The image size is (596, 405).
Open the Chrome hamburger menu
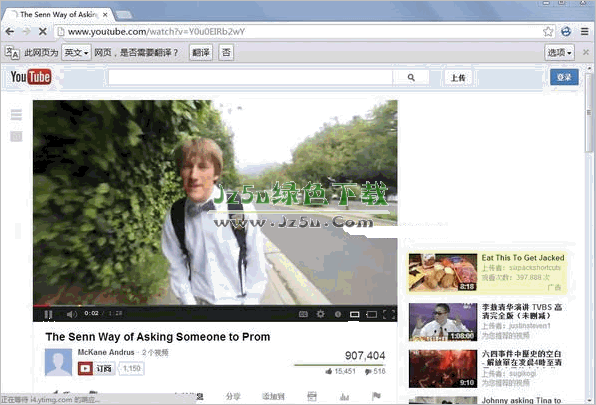tap(585, 32)
